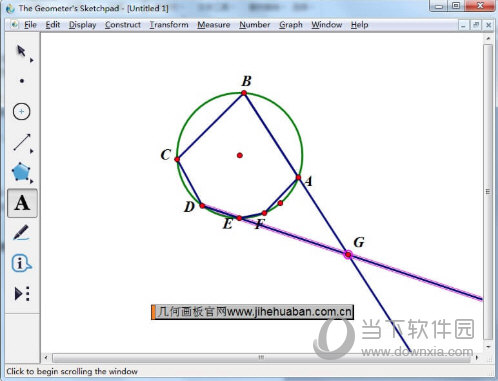Select the Information tool

21,263
